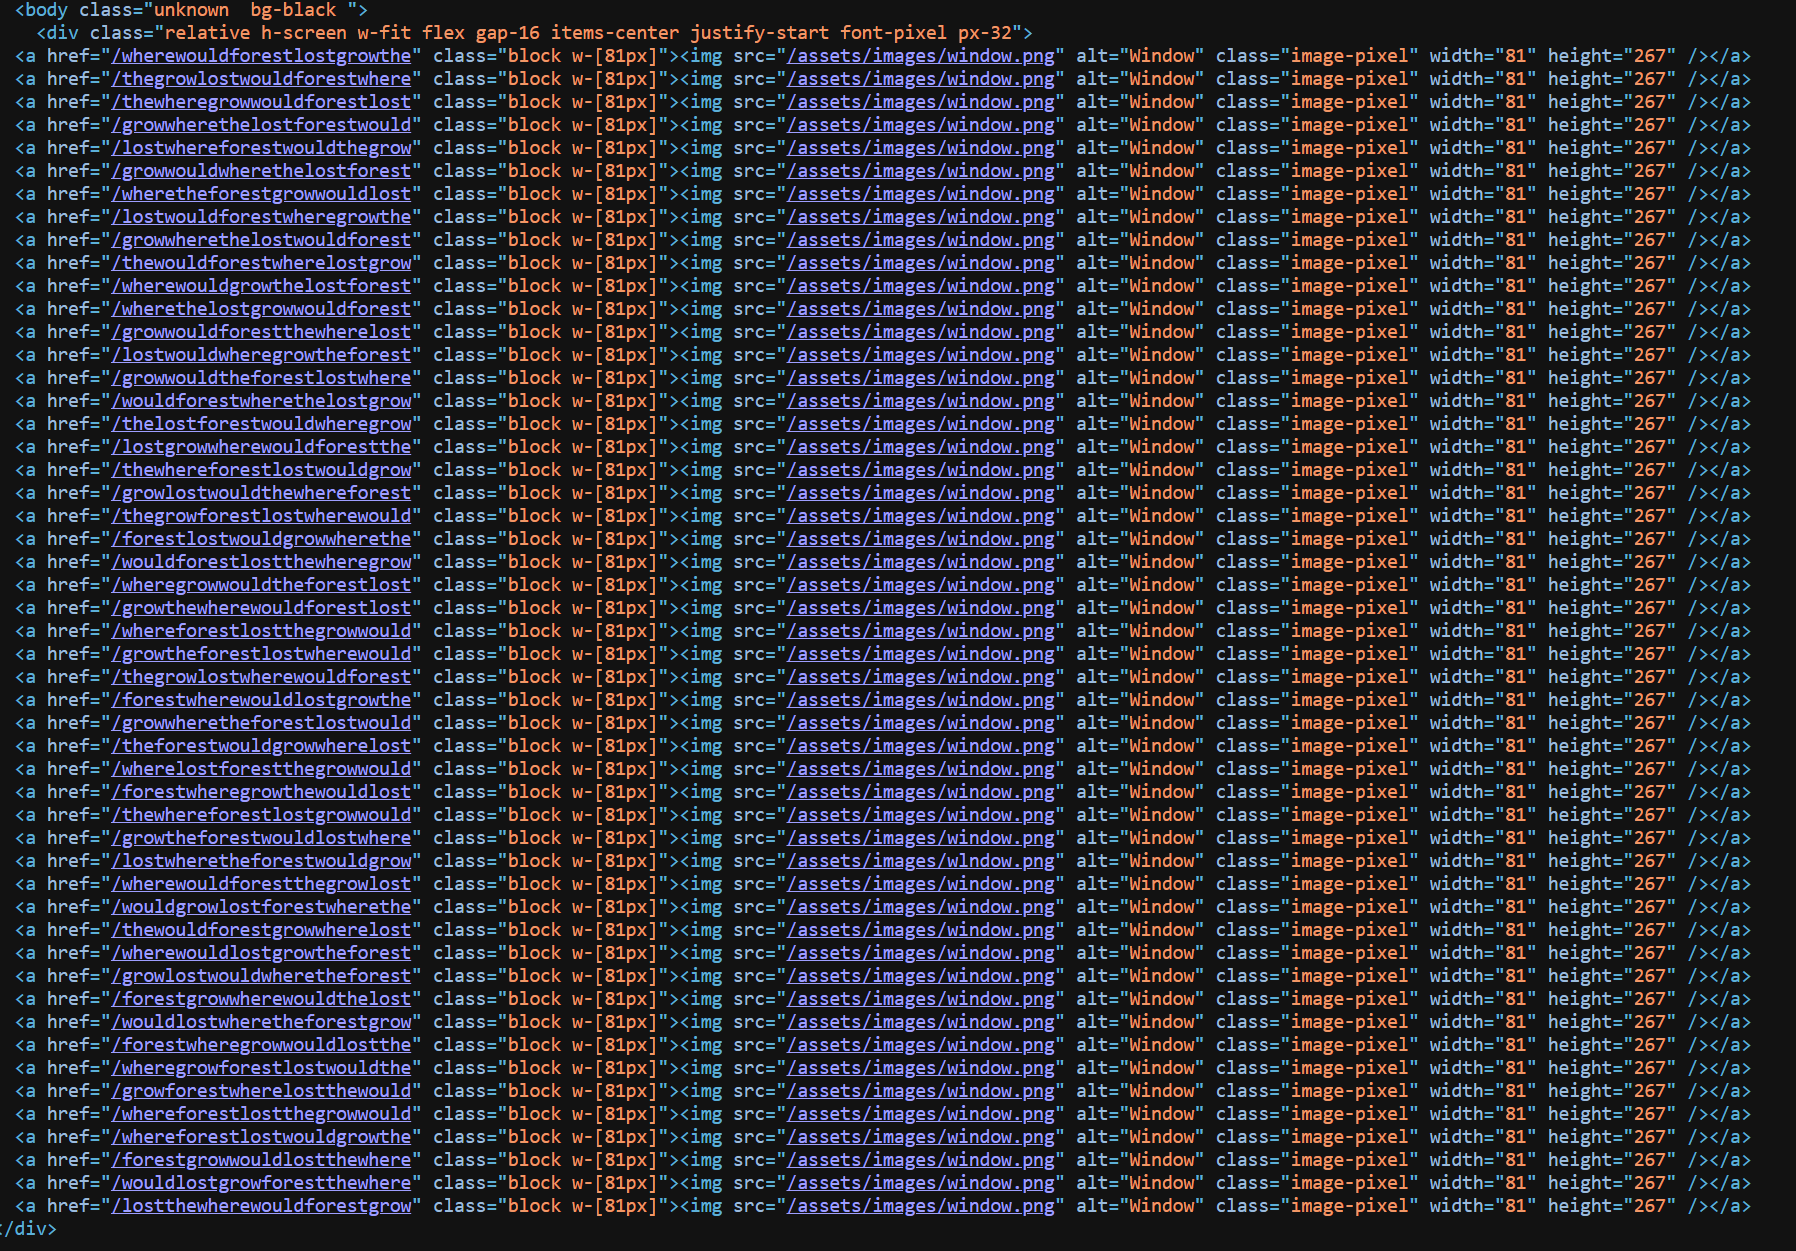
Task: Click the /wouldforestlostthewheregrow href link
Action: (x=261, y=562)
